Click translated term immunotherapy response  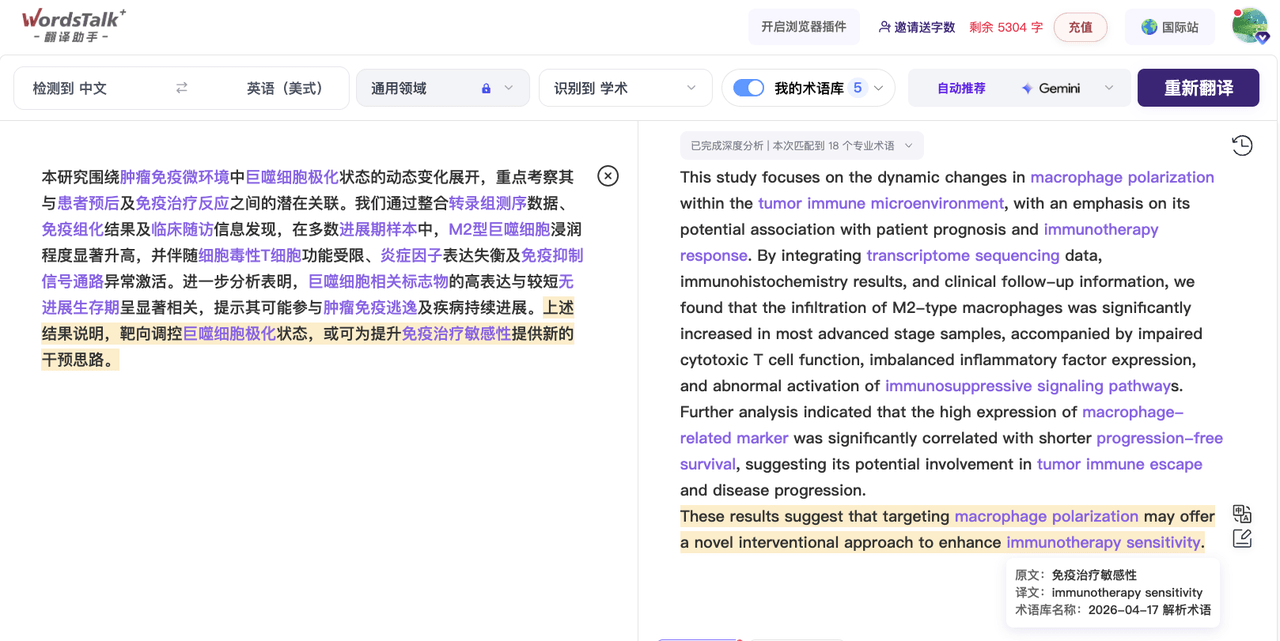tap(1101, 229)
